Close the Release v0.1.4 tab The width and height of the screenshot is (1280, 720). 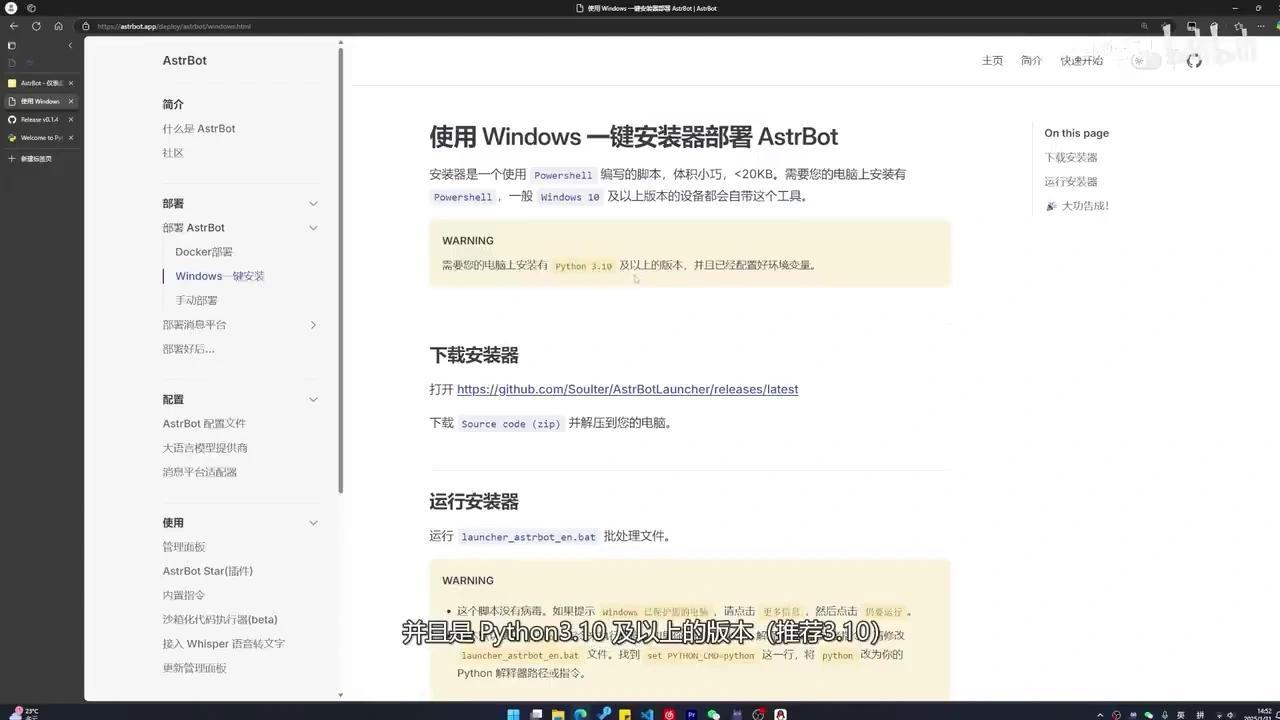[70, 119]
